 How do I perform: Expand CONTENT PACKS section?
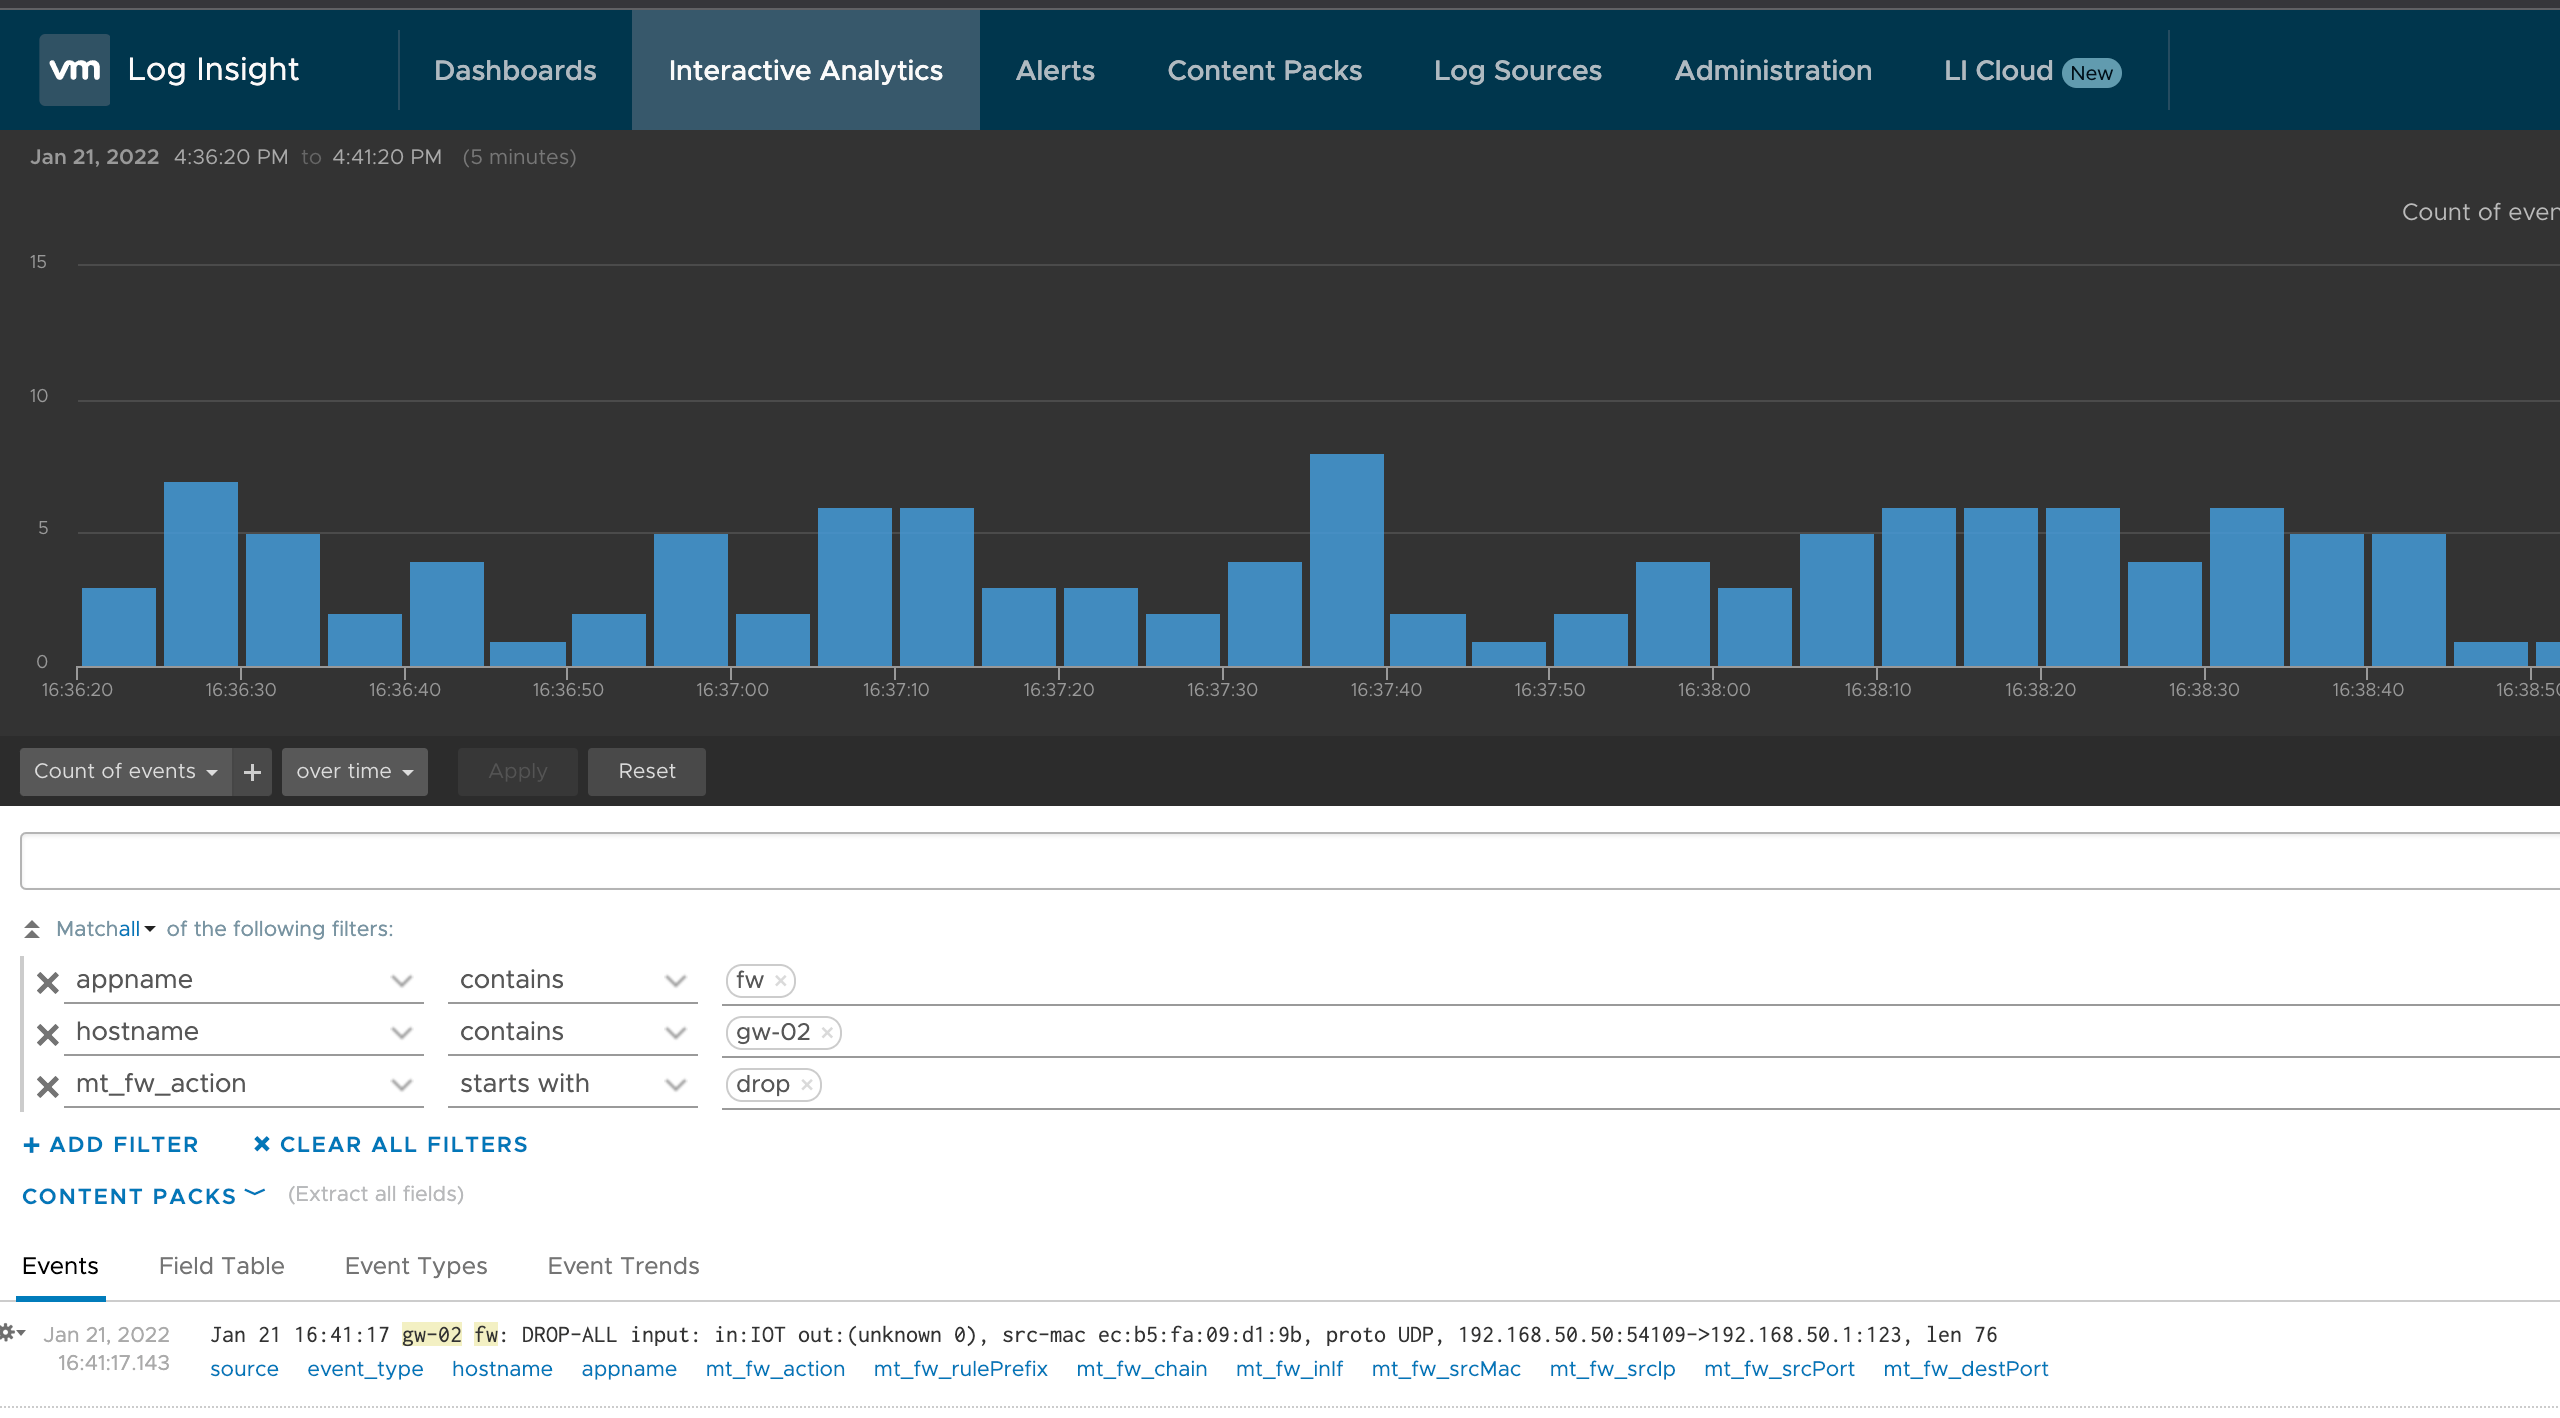click(143, 1196)
